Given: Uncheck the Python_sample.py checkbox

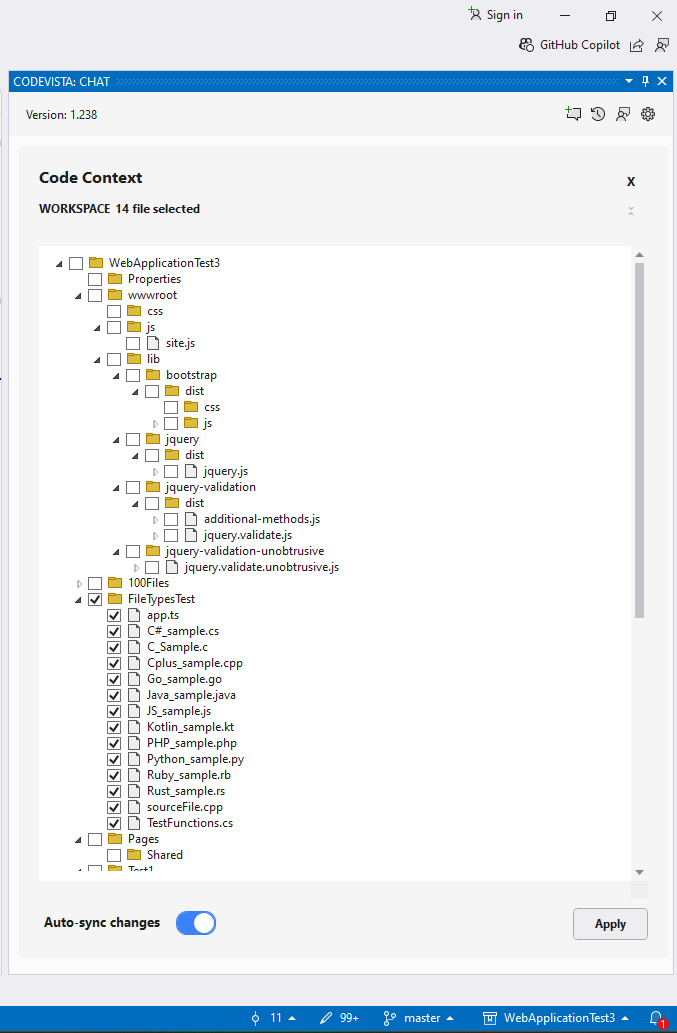Looking at the screenshot, I should [114, 759].
